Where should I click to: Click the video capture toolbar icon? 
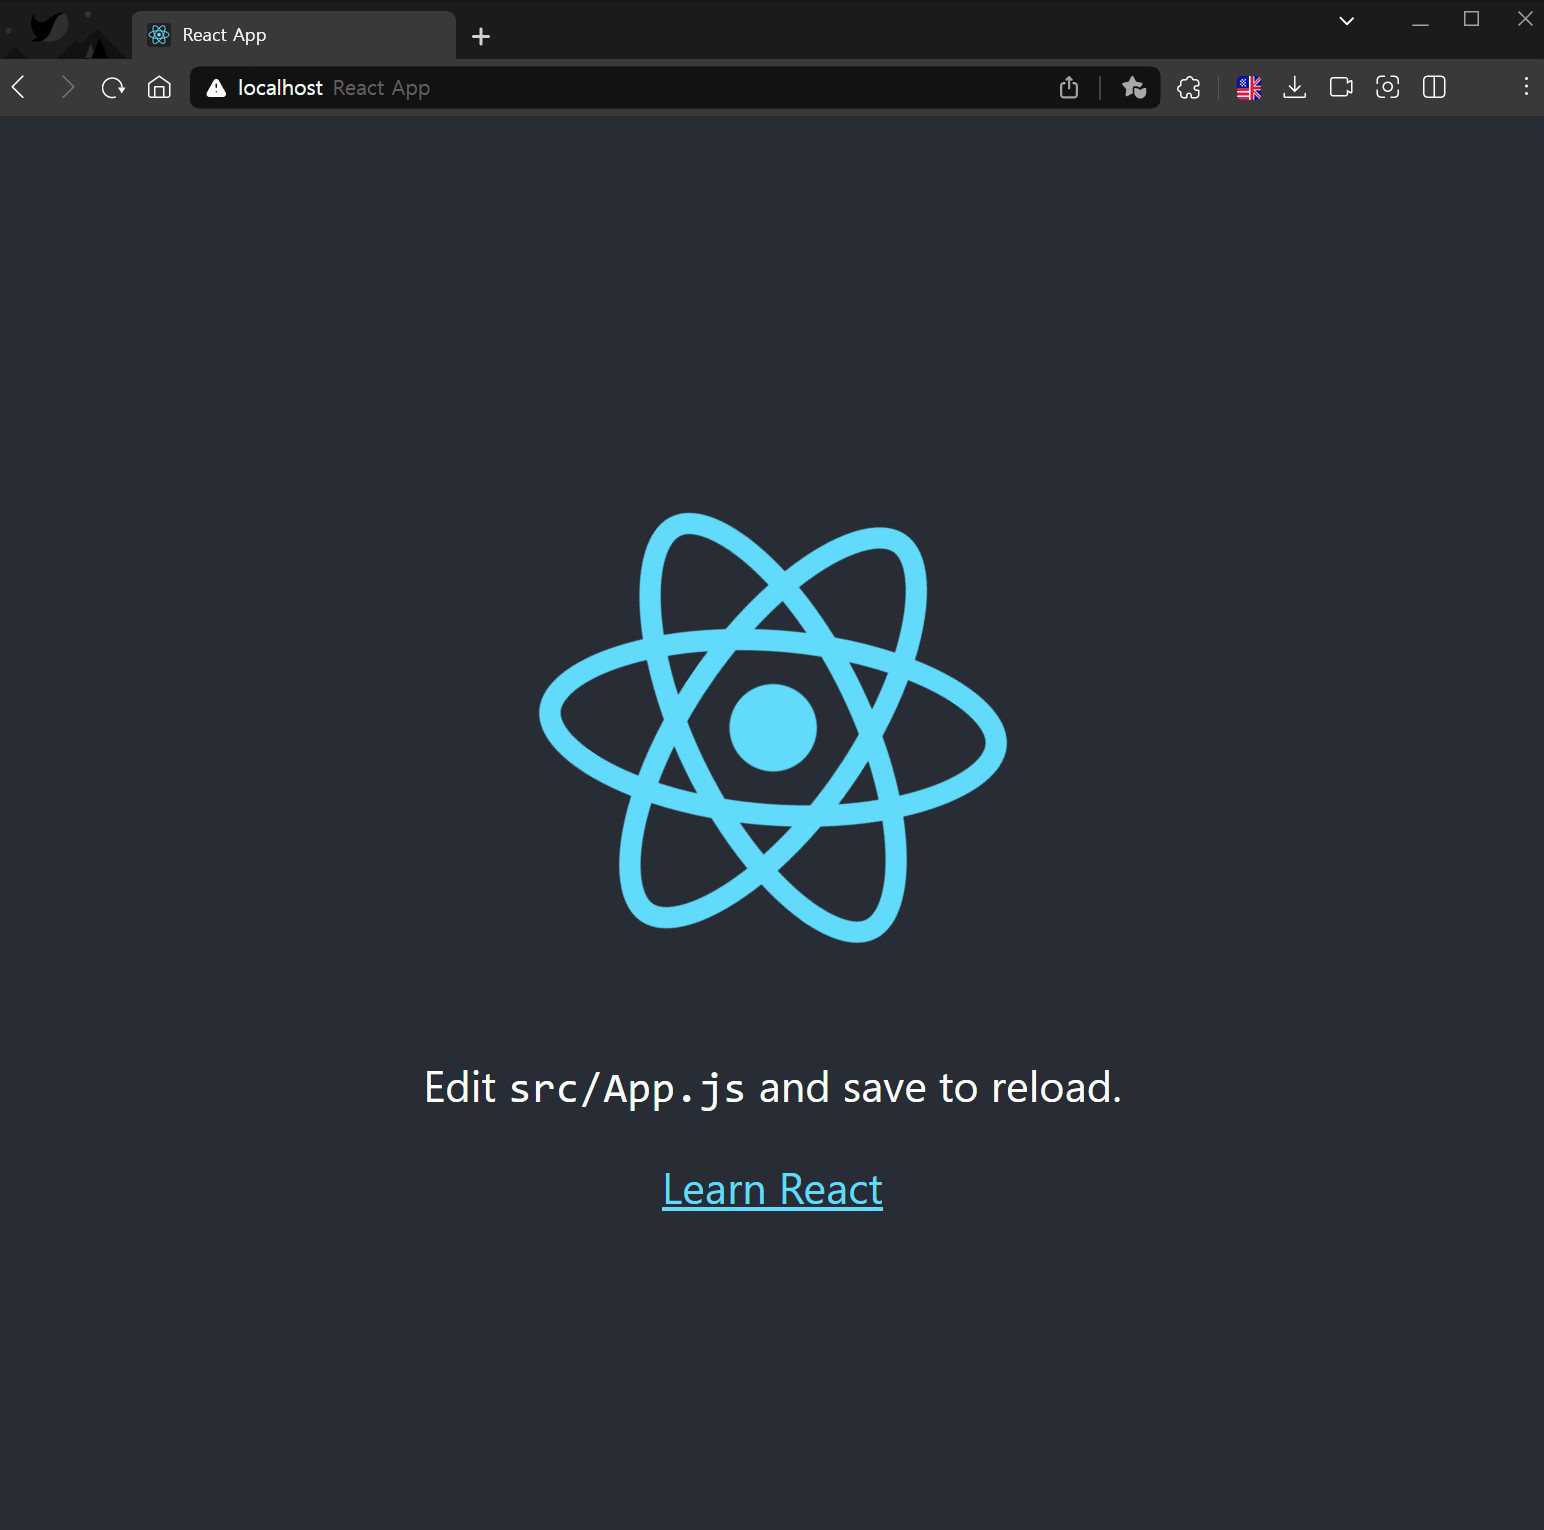(x=1341, y=88)
